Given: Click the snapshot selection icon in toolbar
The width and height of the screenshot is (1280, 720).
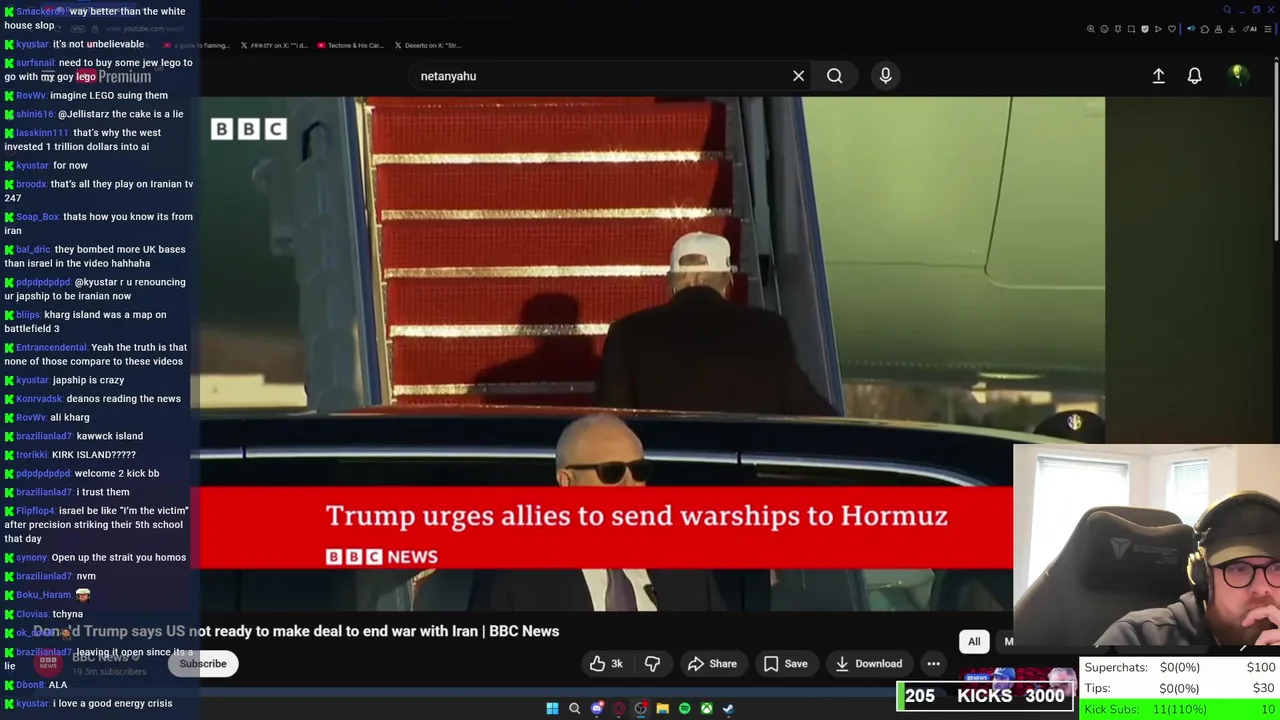Looking at the screenshot, I should point(1131,29).
